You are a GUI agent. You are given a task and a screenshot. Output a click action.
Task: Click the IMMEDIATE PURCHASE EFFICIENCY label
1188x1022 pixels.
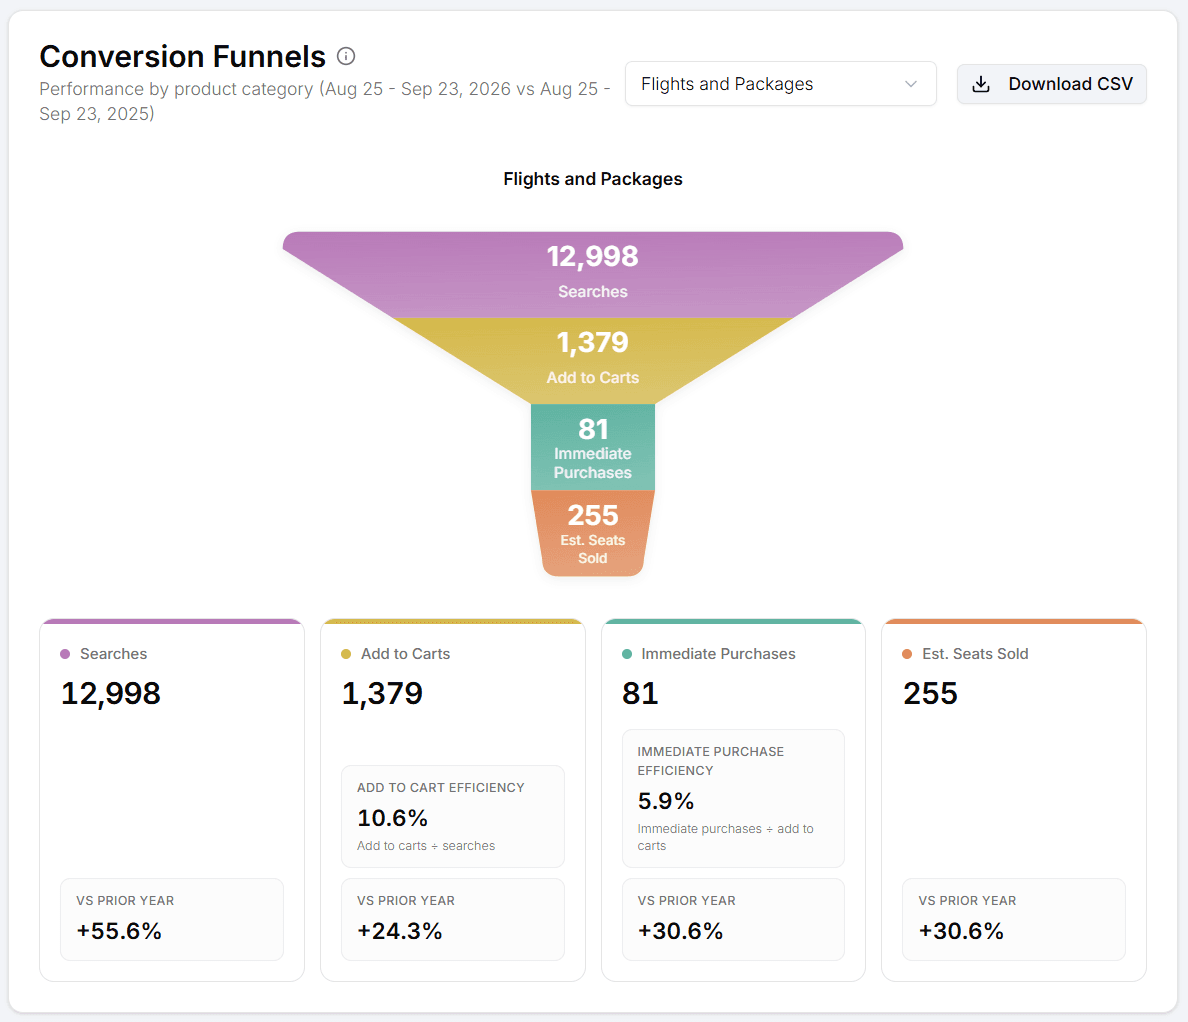[711, 761]
